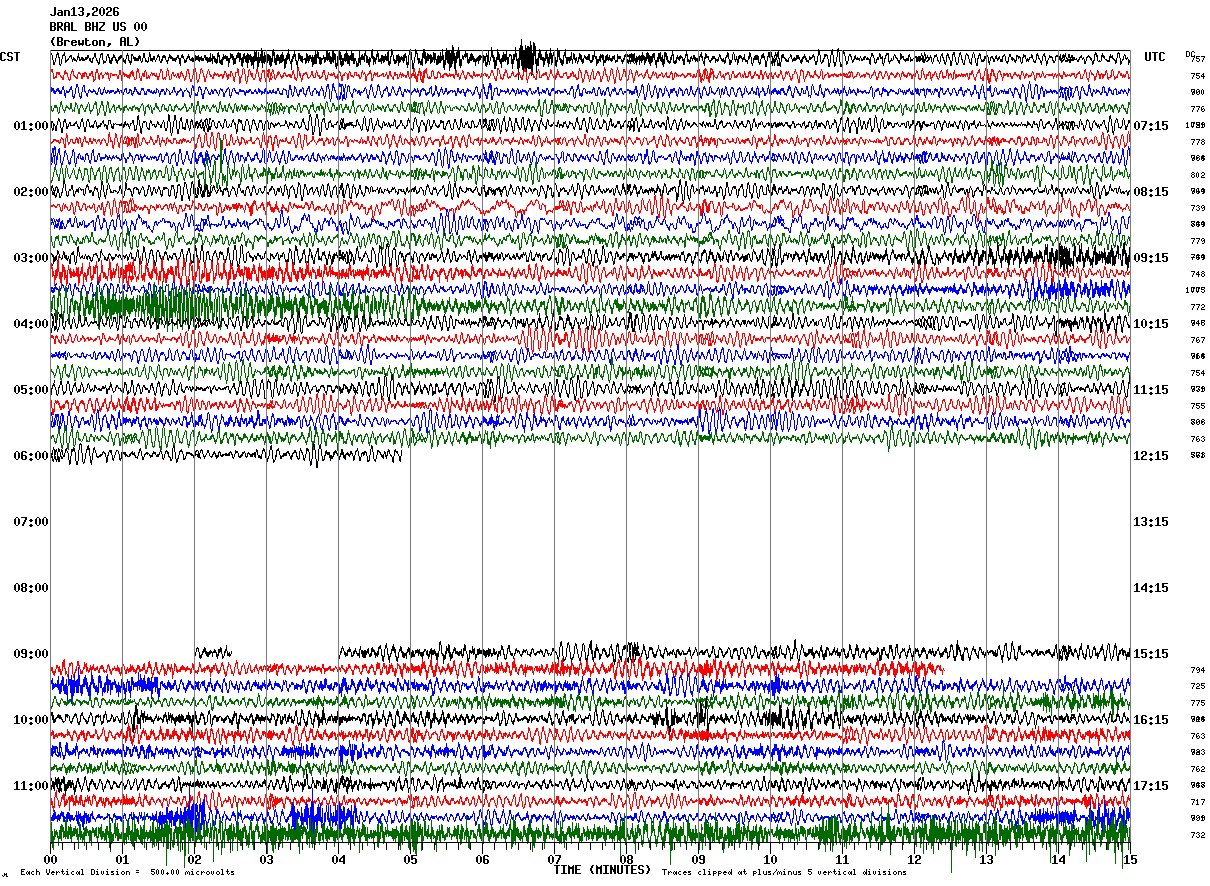The width and height of the screenshot is (1210, 886).
Task: Click the DC offset value 776
Action: [x=1197, y=109]
